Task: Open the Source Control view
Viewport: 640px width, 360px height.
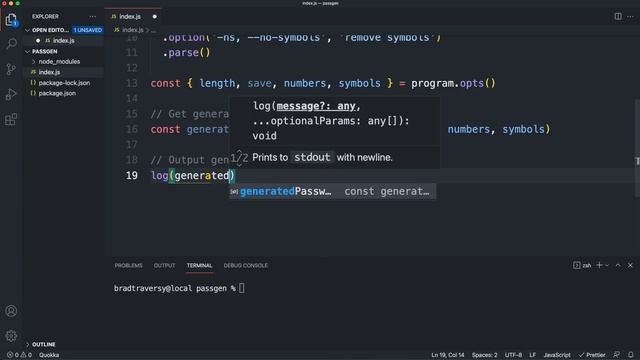Action: [x=11, y=69]
